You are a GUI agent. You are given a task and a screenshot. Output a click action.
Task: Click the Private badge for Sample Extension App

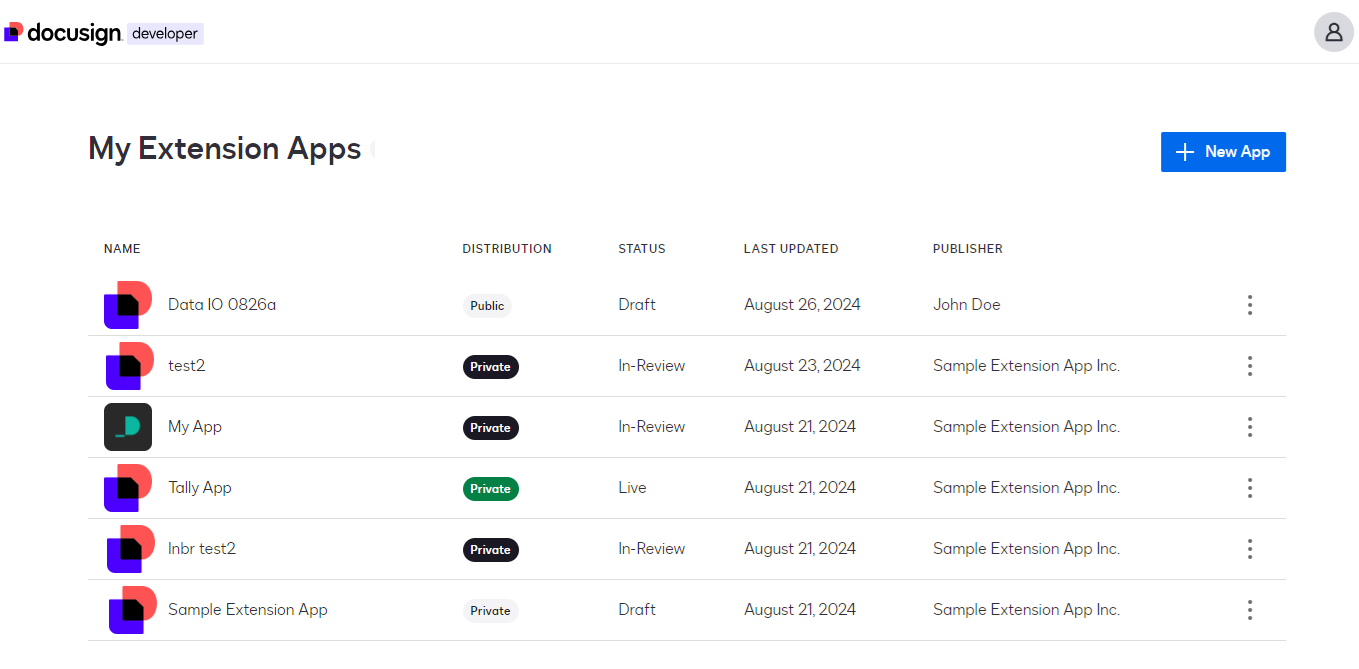tap(491, 611)
